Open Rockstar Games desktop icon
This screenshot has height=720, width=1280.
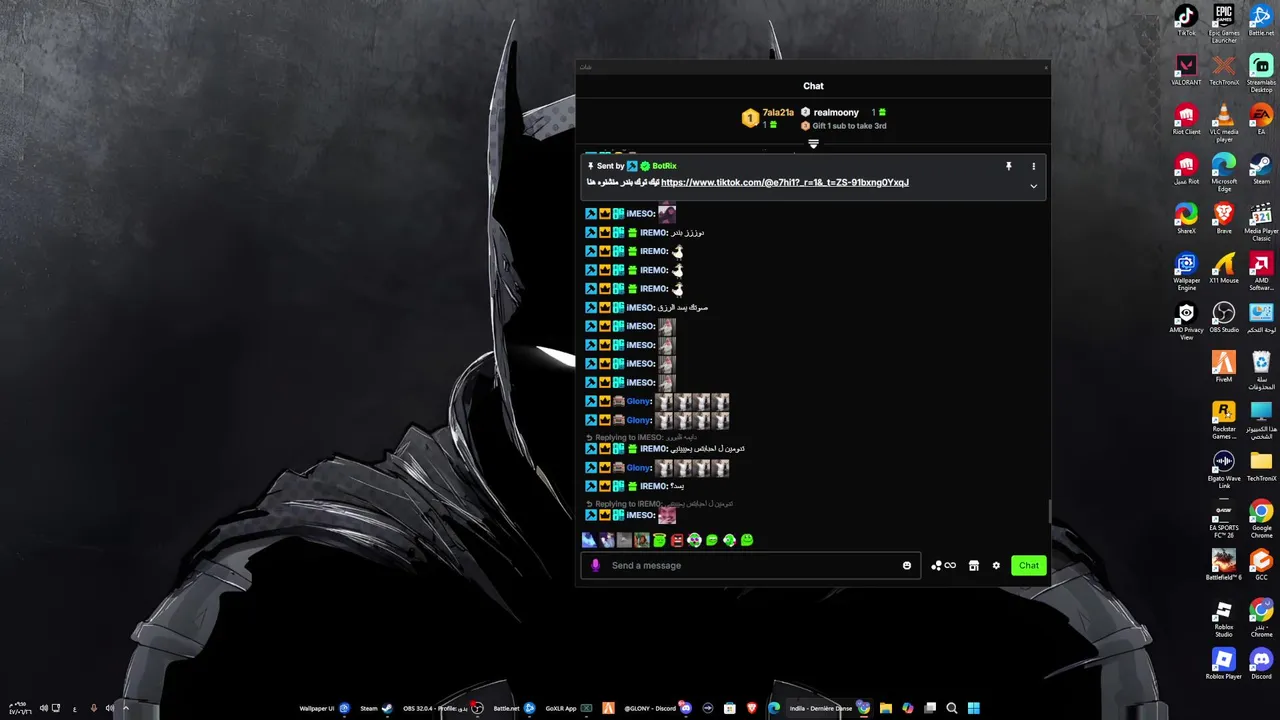click(1224, 419)
